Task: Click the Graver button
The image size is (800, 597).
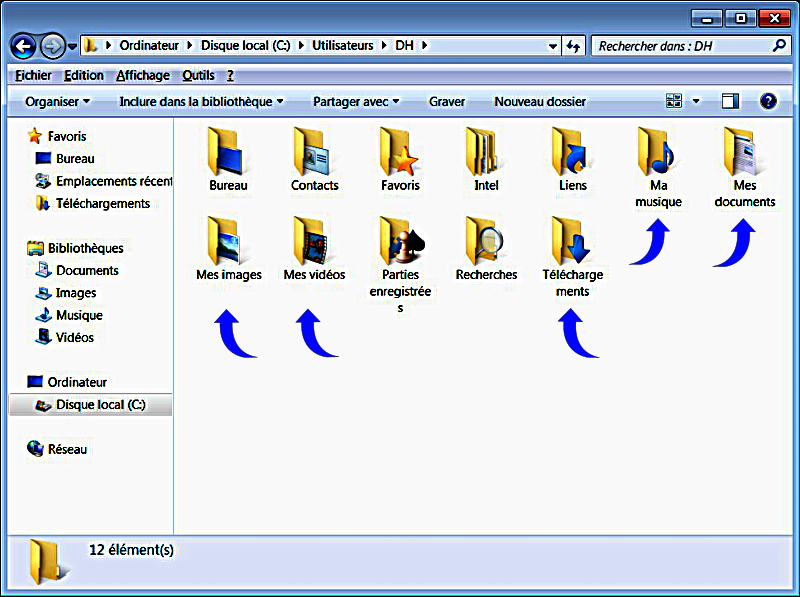Action: (447, 102)
